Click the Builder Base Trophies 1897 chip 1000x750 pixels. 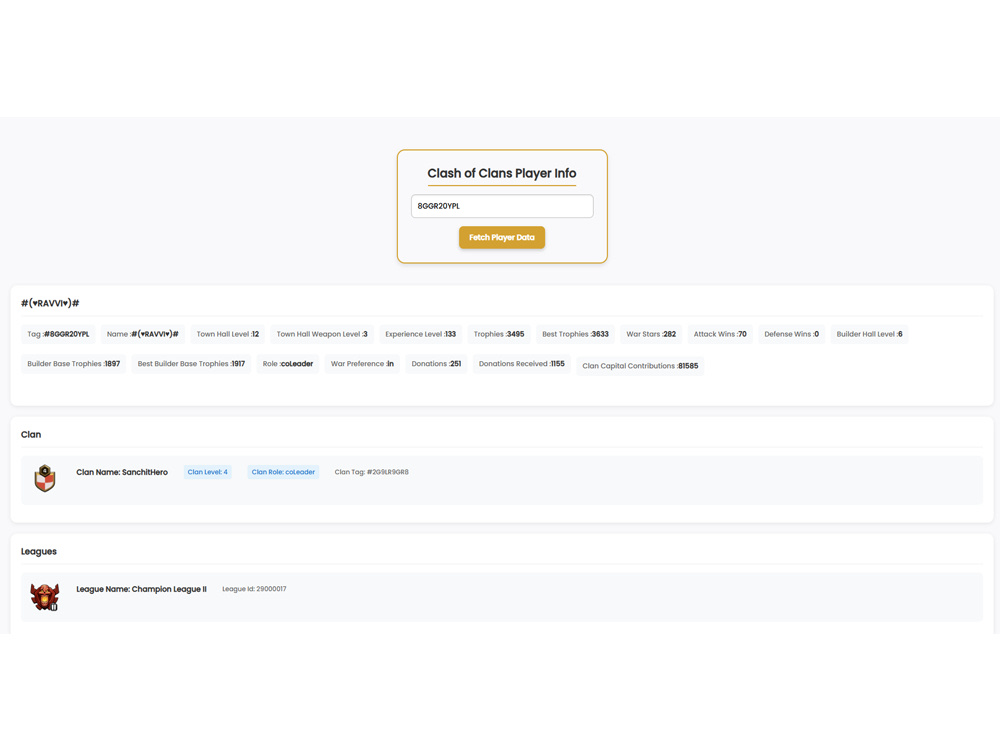[x=73, y=364]
